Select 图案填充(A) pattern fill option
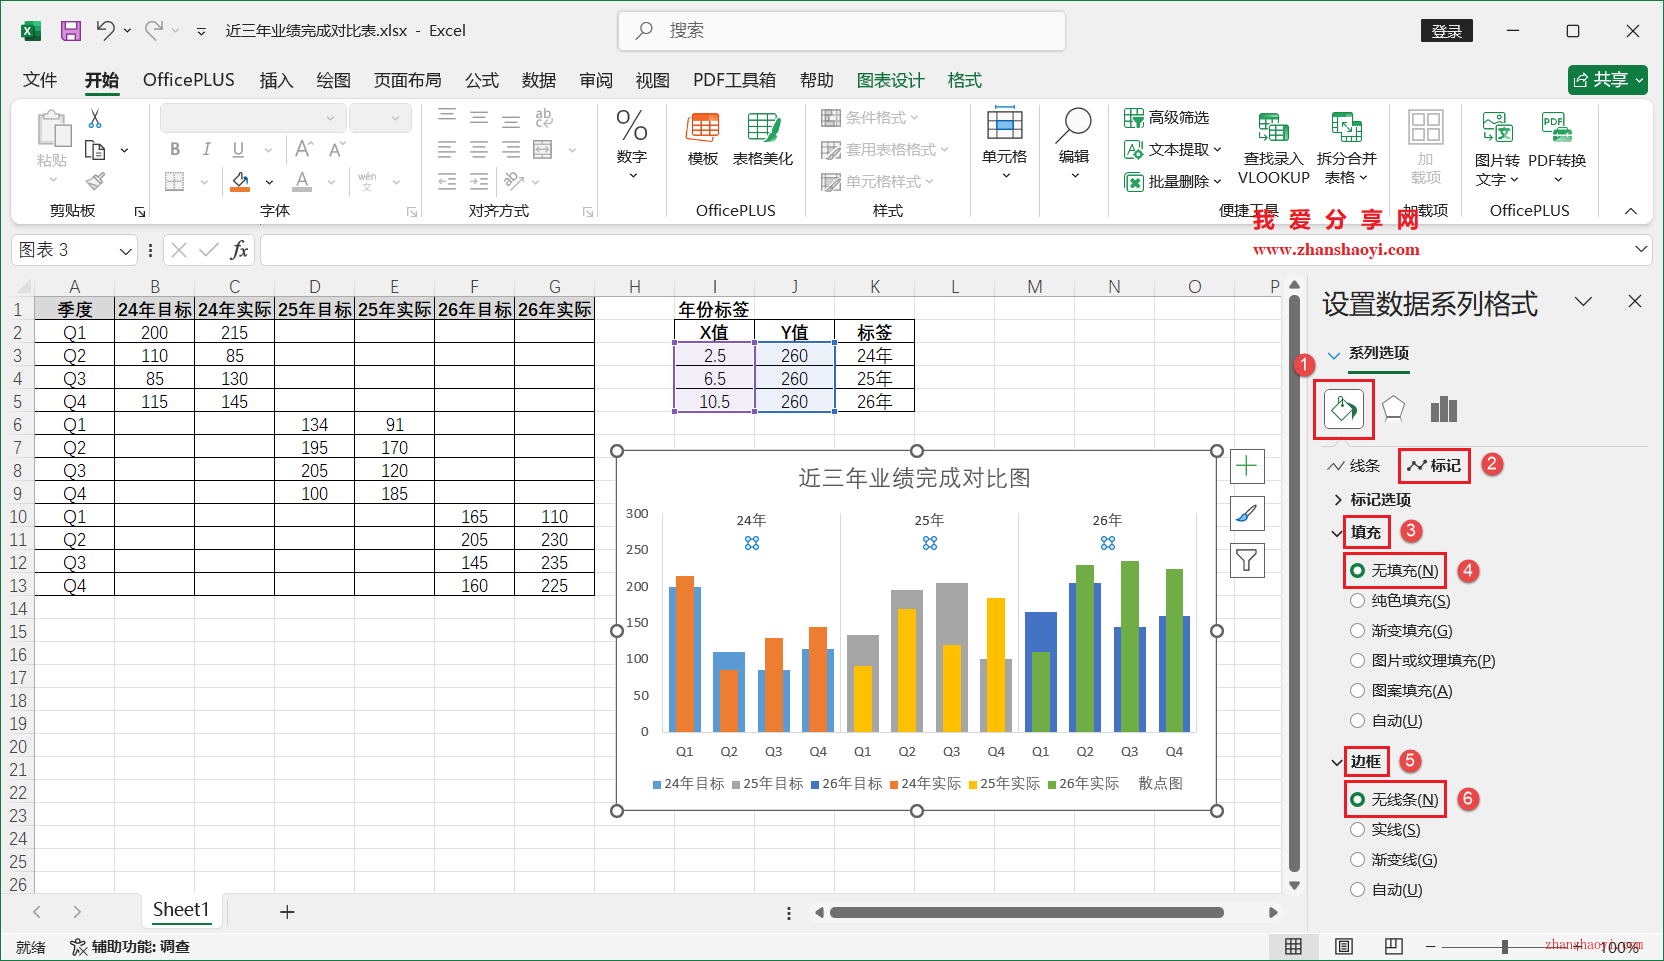Viewport: 1664px width, 961px height. pos(1401,691)
